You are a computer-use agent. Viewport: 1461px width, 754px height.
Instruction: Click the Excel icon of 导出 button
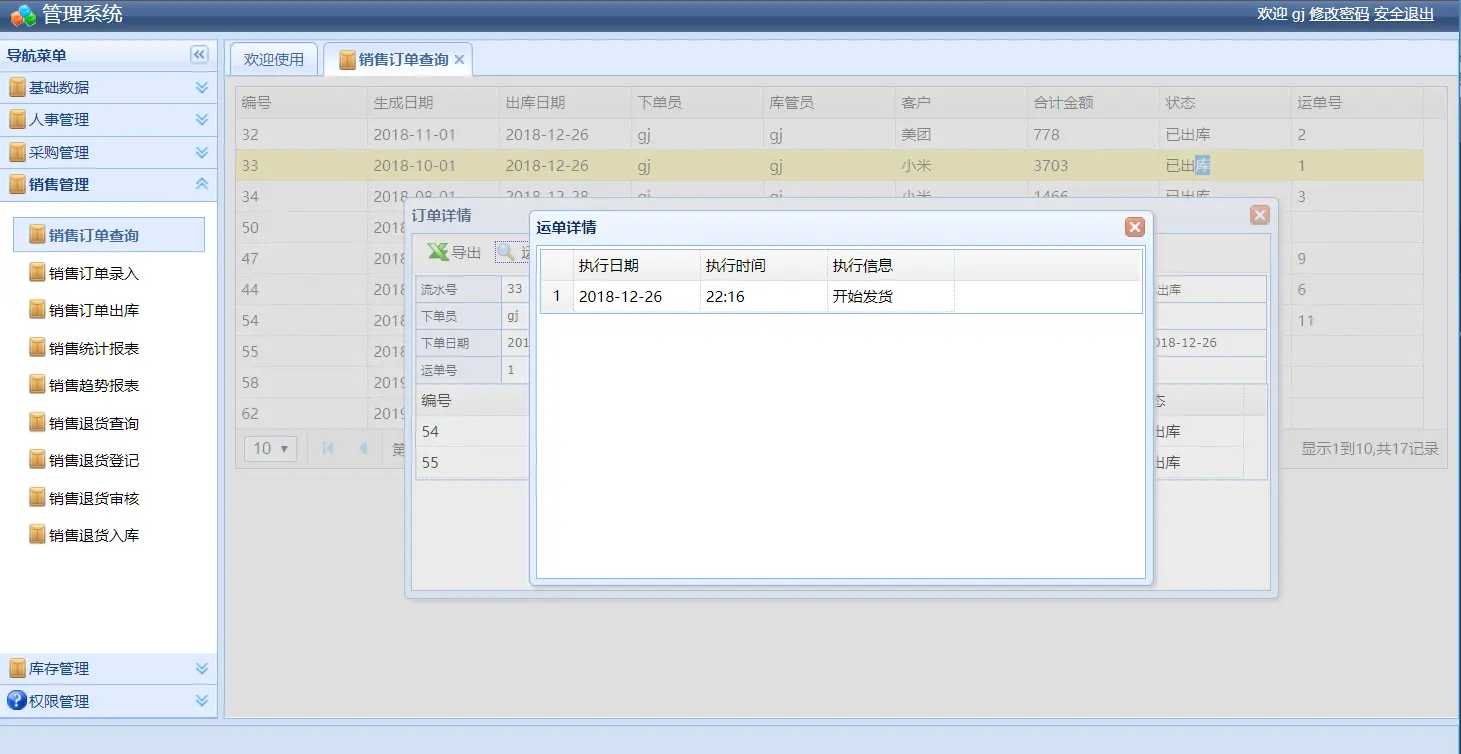coord(438,252)
